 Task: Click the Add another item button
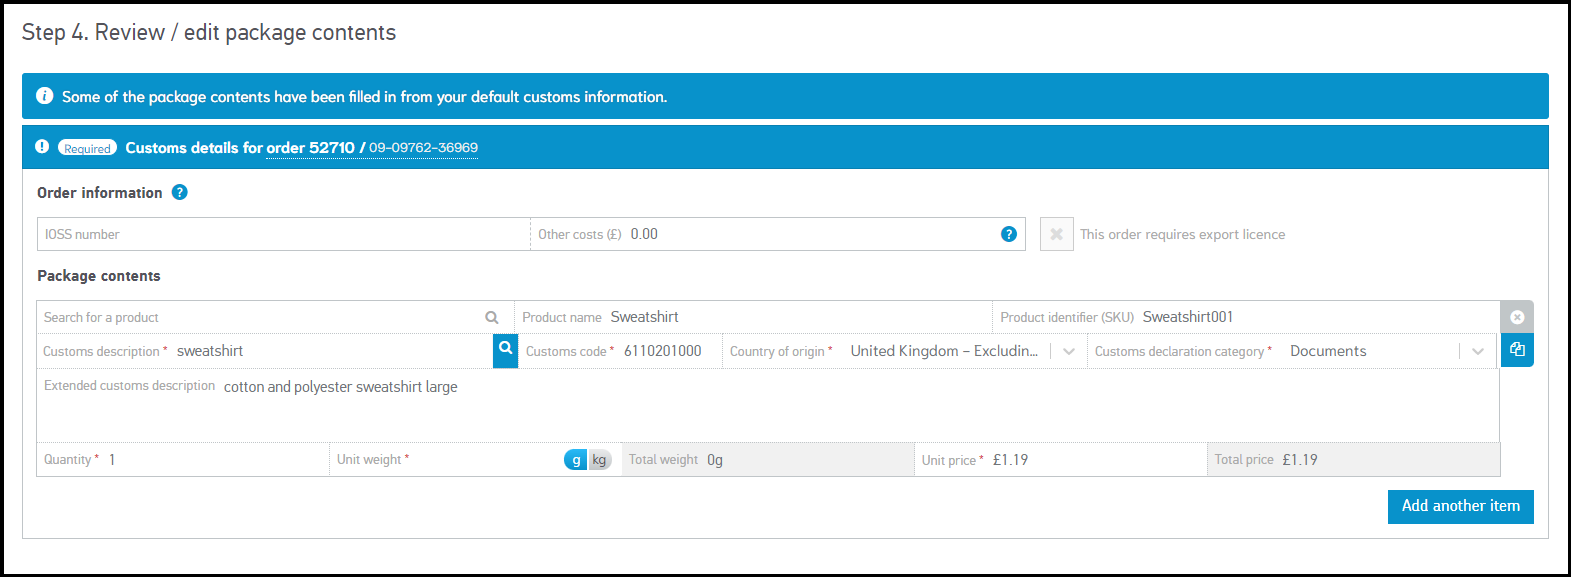[1460, 506]
